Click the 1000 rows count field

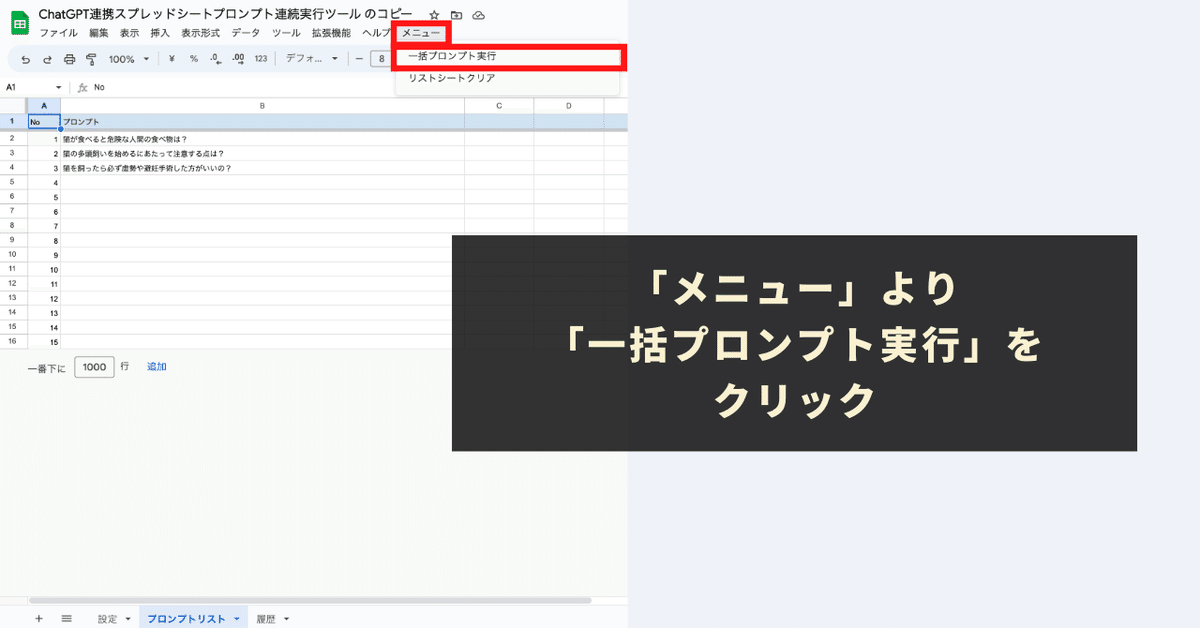point(95,367)
